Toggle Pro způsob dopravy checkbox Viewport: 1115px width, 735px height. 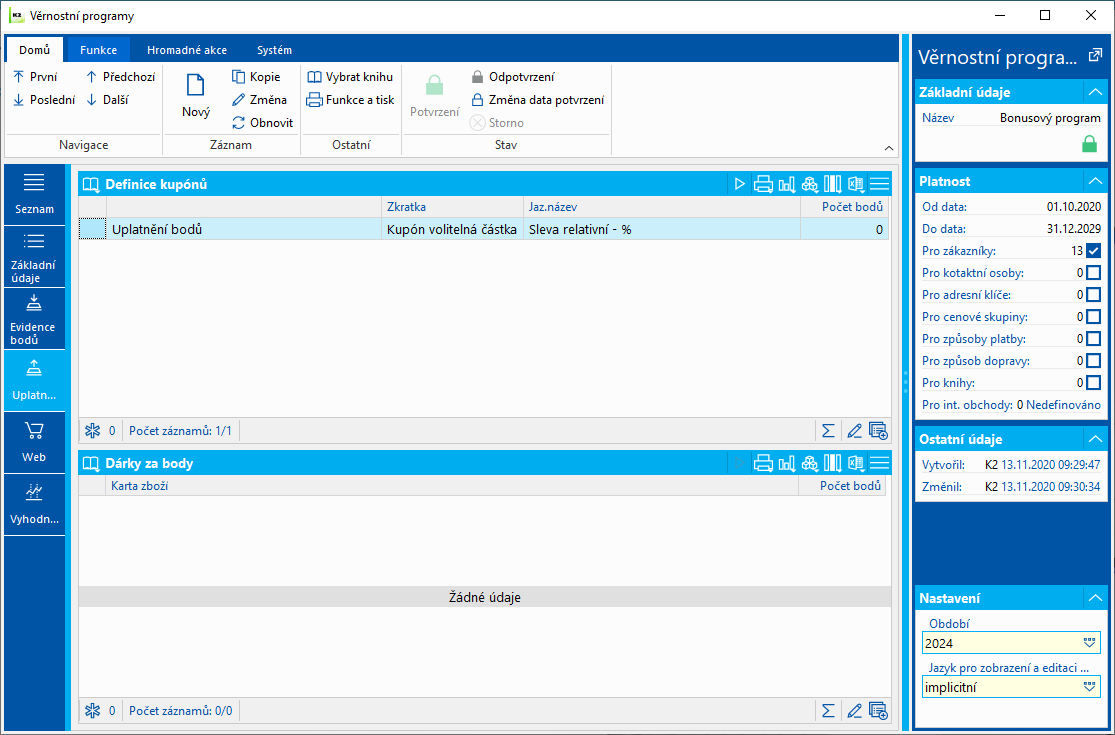coord(1094,361)
